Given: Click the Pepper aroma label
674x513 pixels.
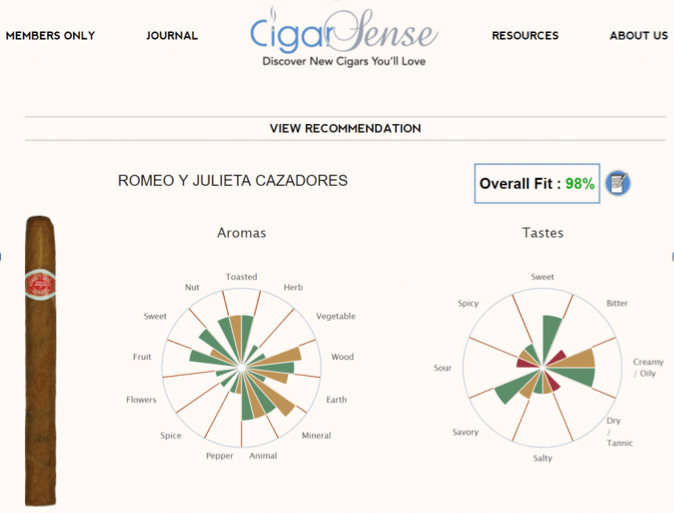Looking at the screenshot, I should (x=220, y=456).
